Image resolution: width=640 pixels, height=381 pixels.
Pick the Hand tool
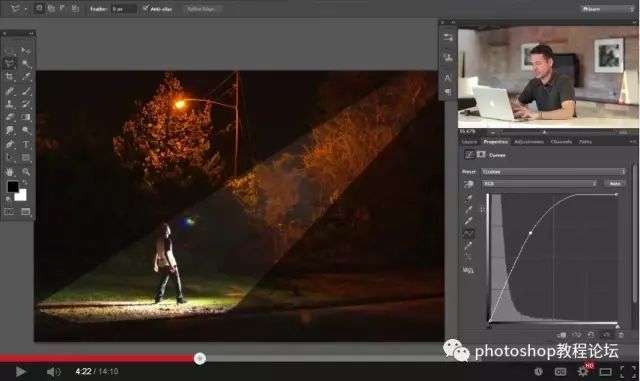(9, 172)
